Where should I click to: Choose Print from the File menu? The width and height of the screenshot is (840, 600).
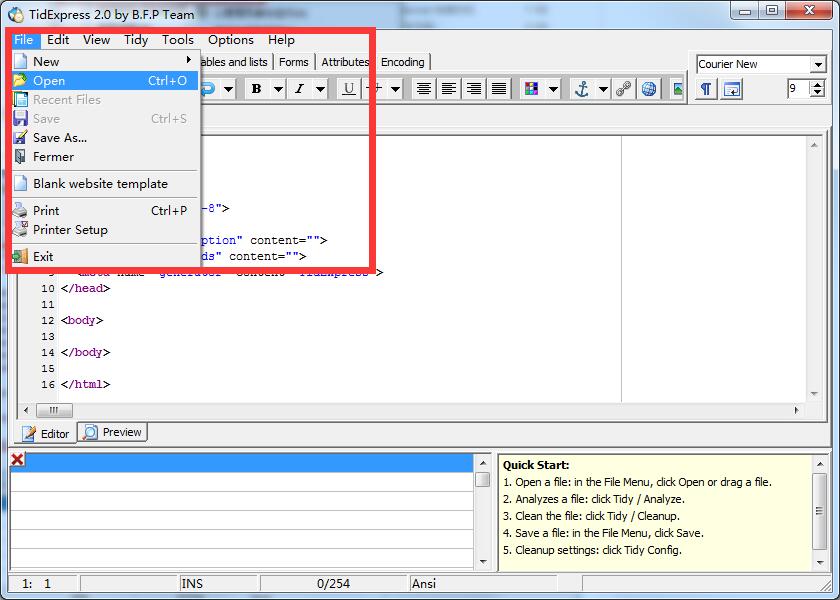click(x=105, y=211)
